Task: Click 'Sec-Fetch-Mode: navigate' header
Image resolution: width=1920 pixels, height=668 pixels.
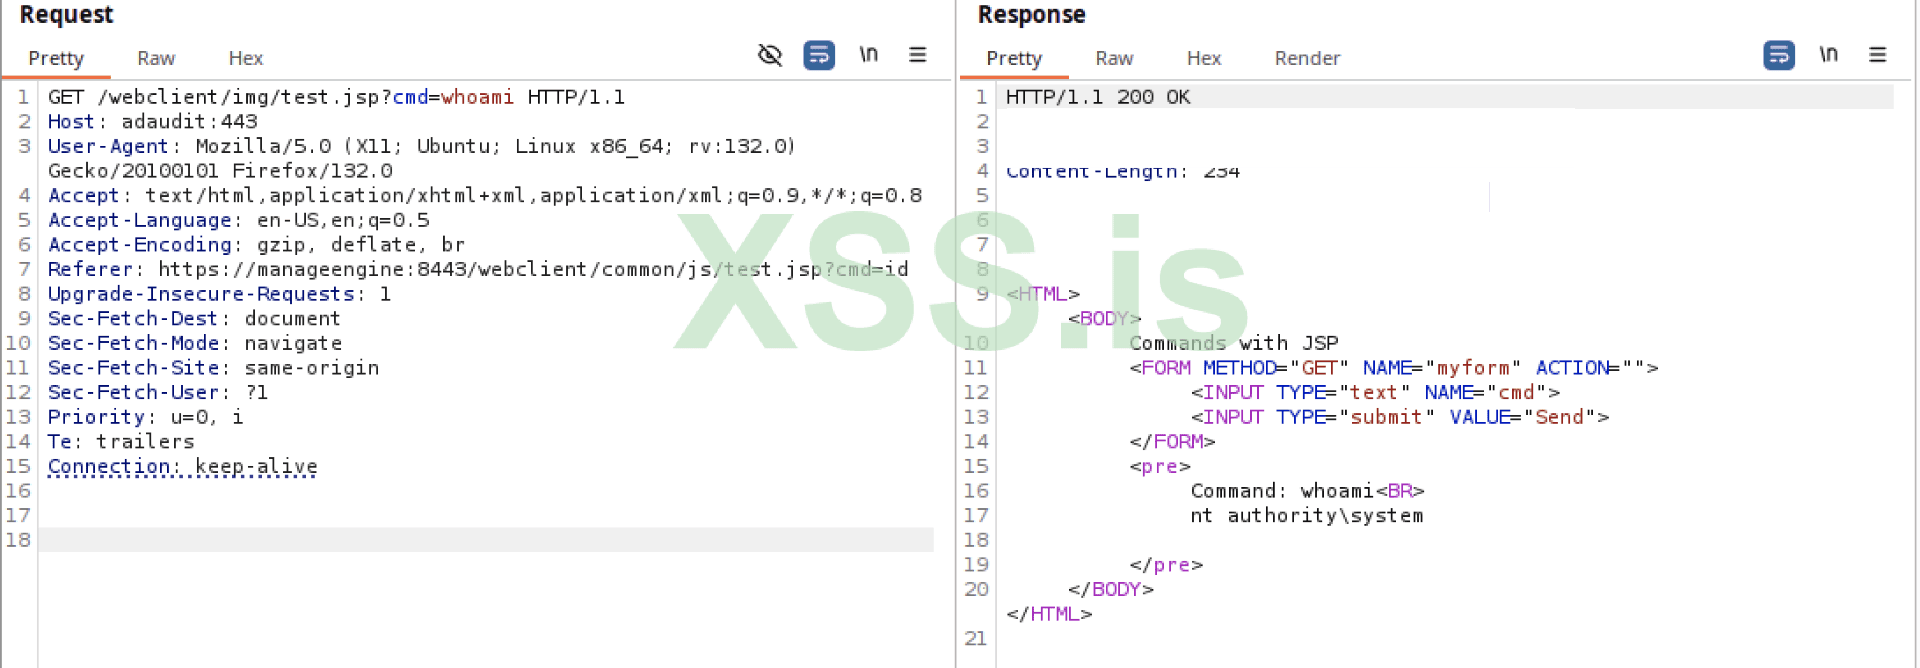Action: click(x=194, y=343)
